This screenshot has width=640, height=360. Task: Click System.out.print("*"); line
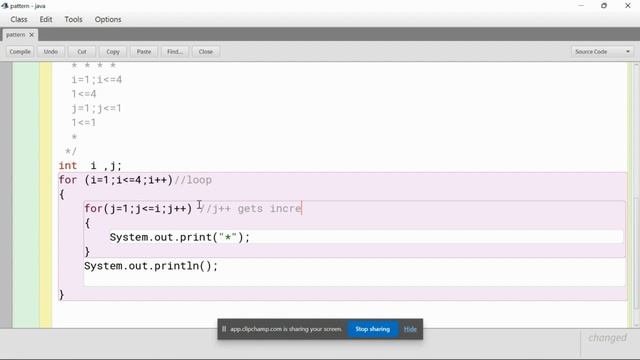click(x=180, y=237)
